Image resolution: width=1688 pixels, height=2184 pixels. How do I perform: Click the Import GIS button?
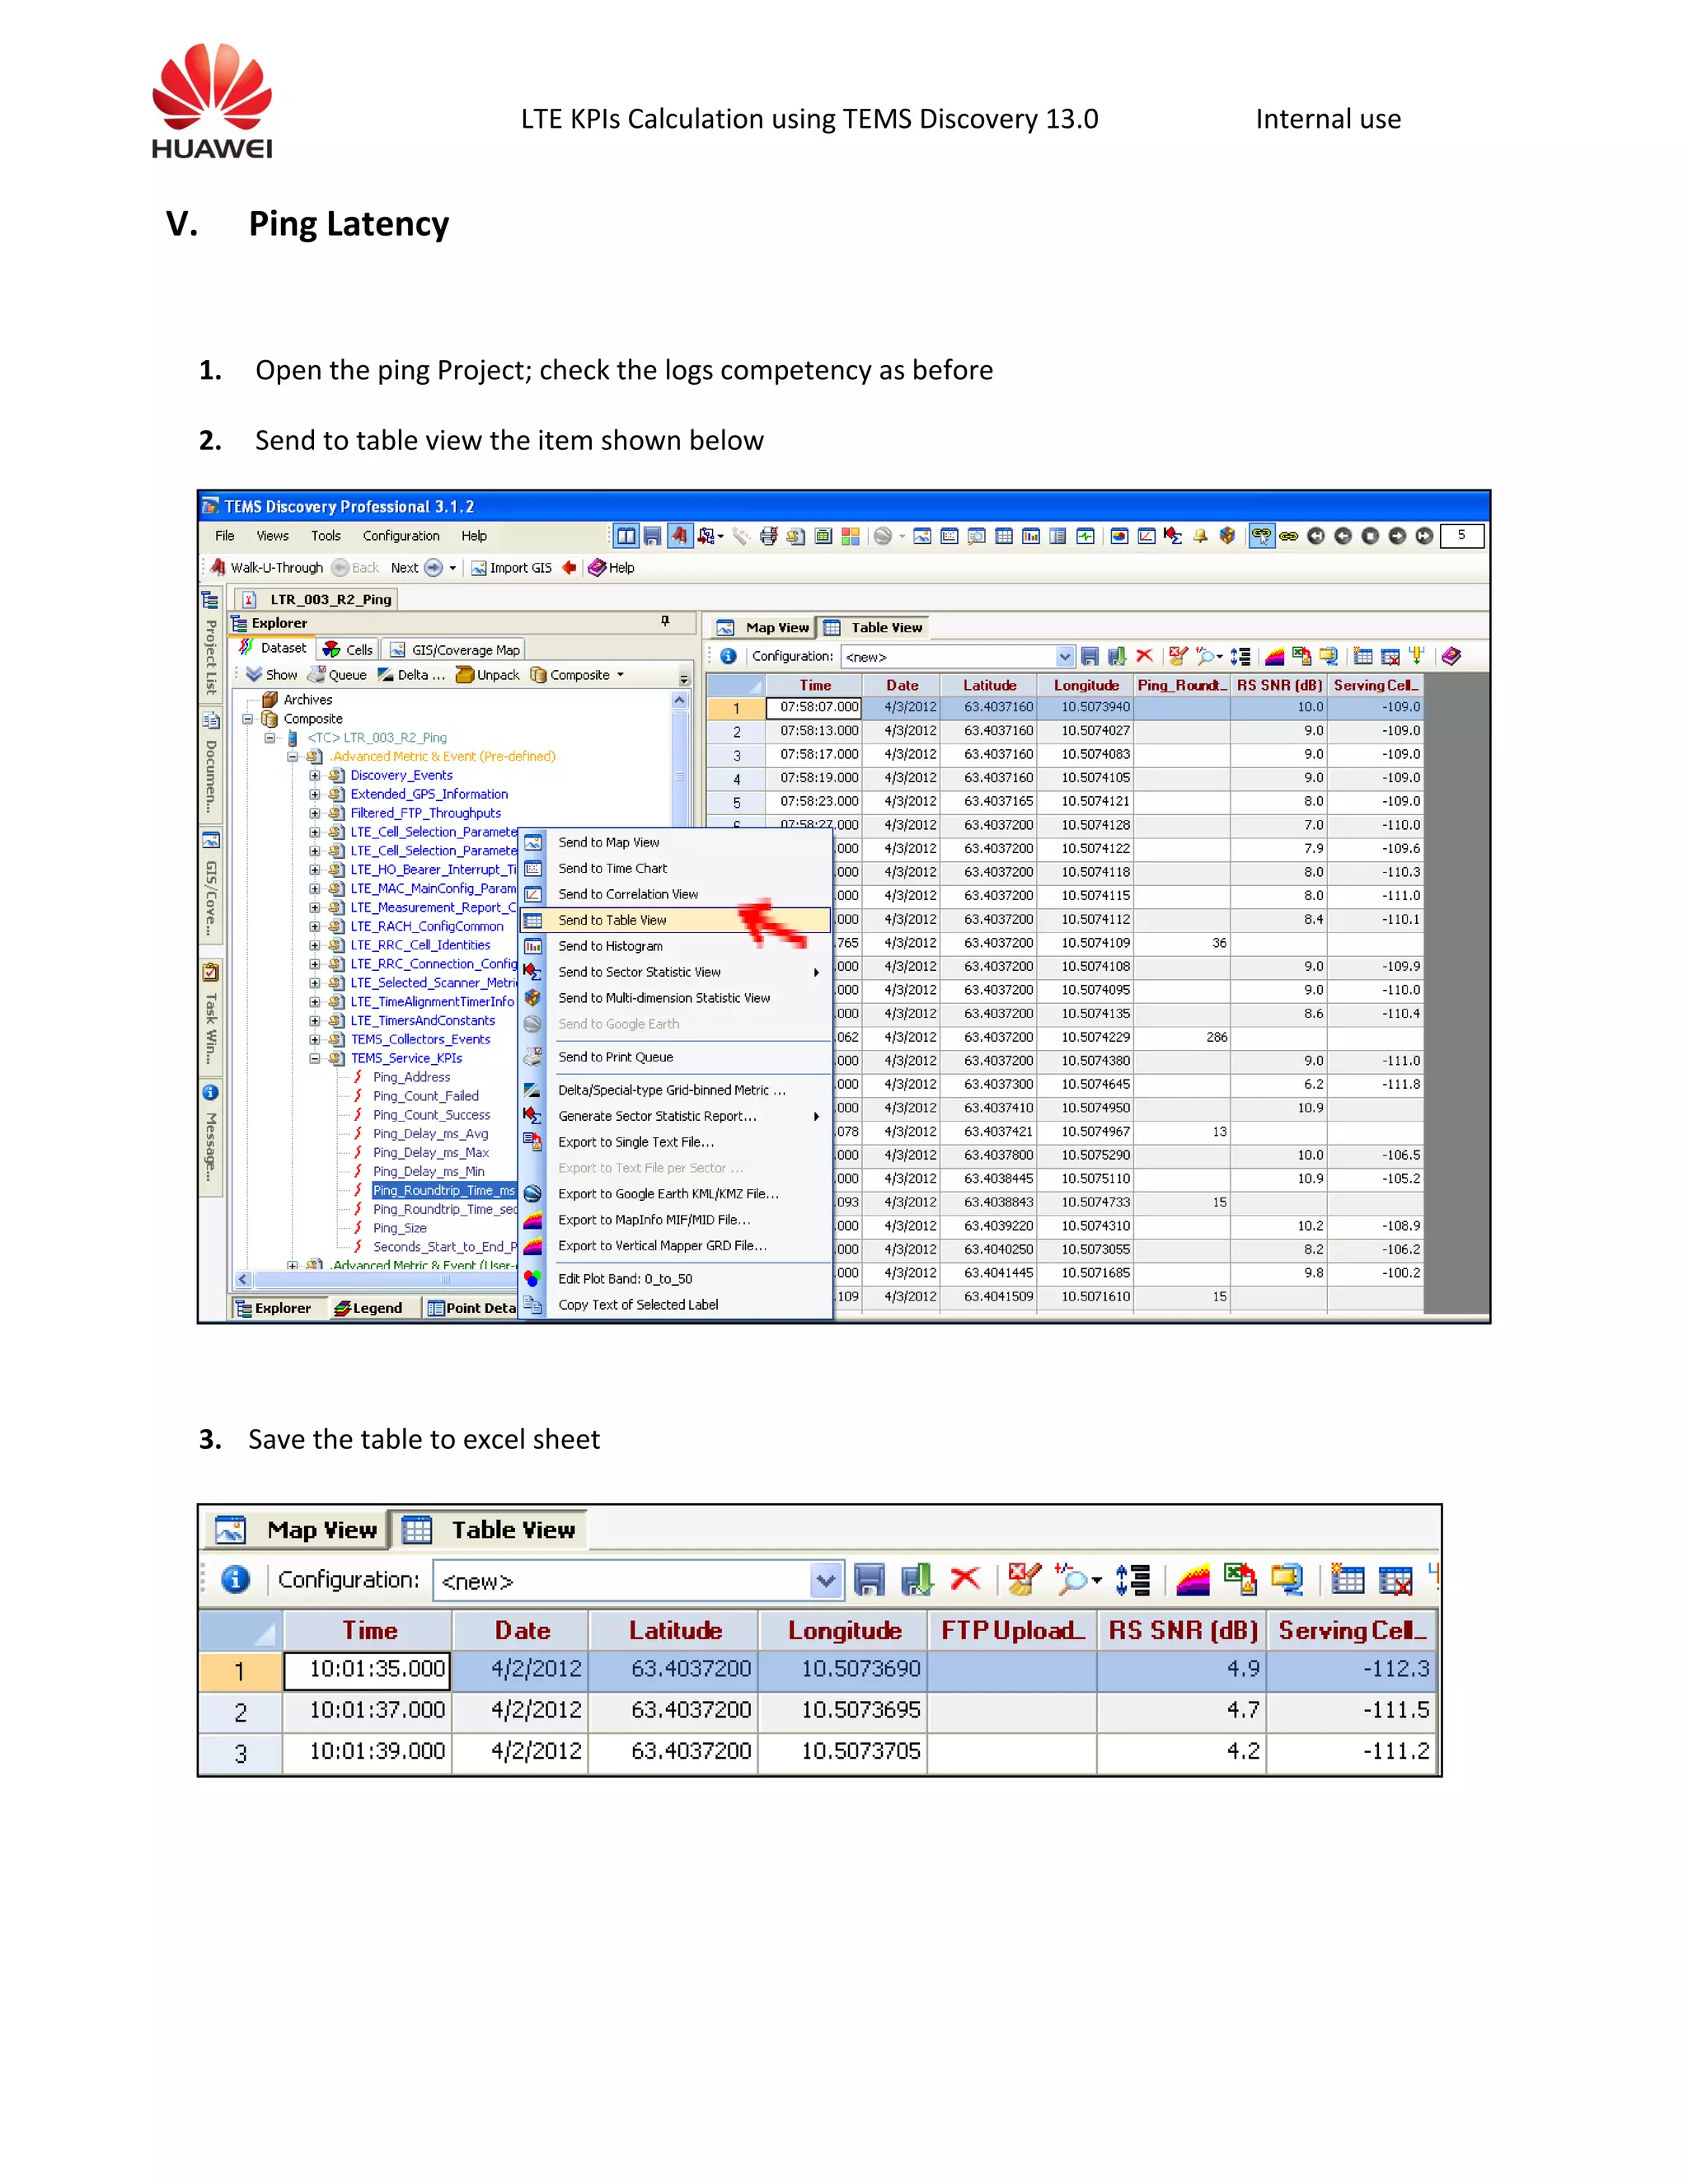click(512, 567)
